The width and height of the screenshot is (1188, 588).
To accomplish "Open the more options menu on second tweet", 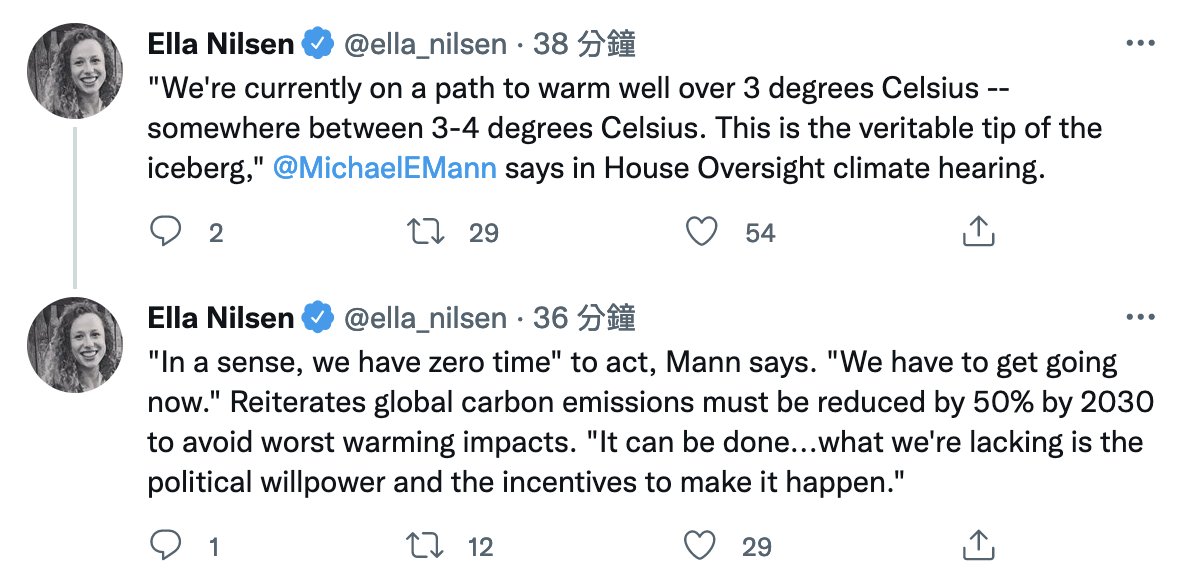I will 1140,317.
